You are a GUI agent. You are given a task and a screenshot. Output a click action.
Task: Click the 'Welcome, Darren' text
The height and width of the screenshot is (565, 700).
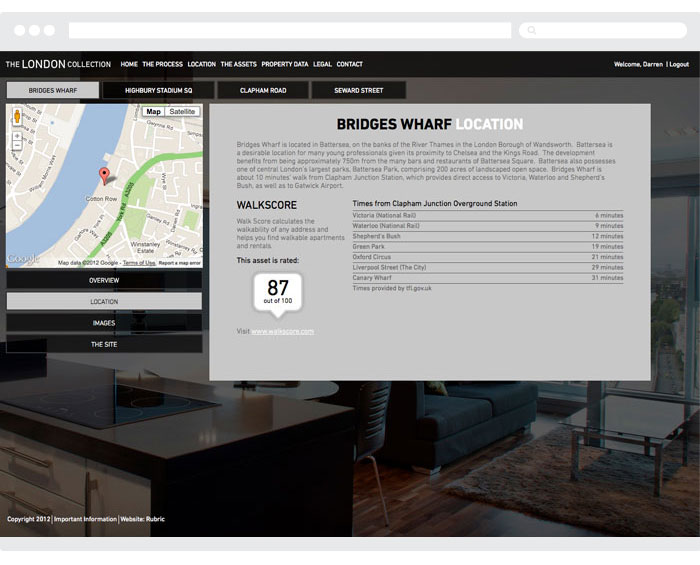(x=638, y=64)
